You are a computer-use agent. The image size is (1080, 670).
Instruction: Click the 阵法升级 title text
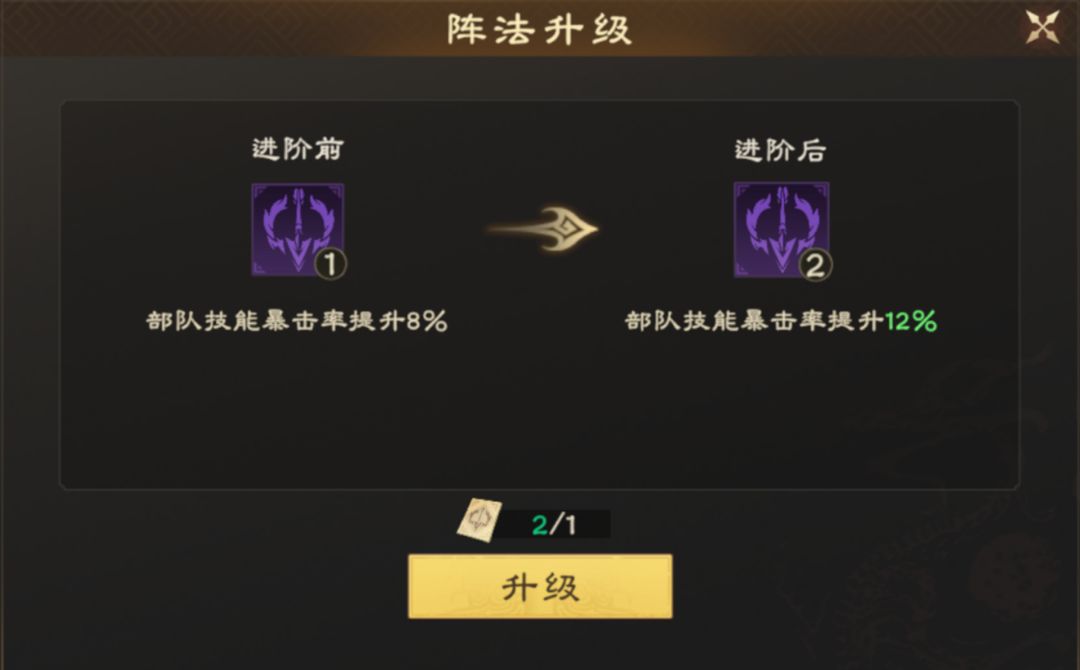click(x=539, y=30)
